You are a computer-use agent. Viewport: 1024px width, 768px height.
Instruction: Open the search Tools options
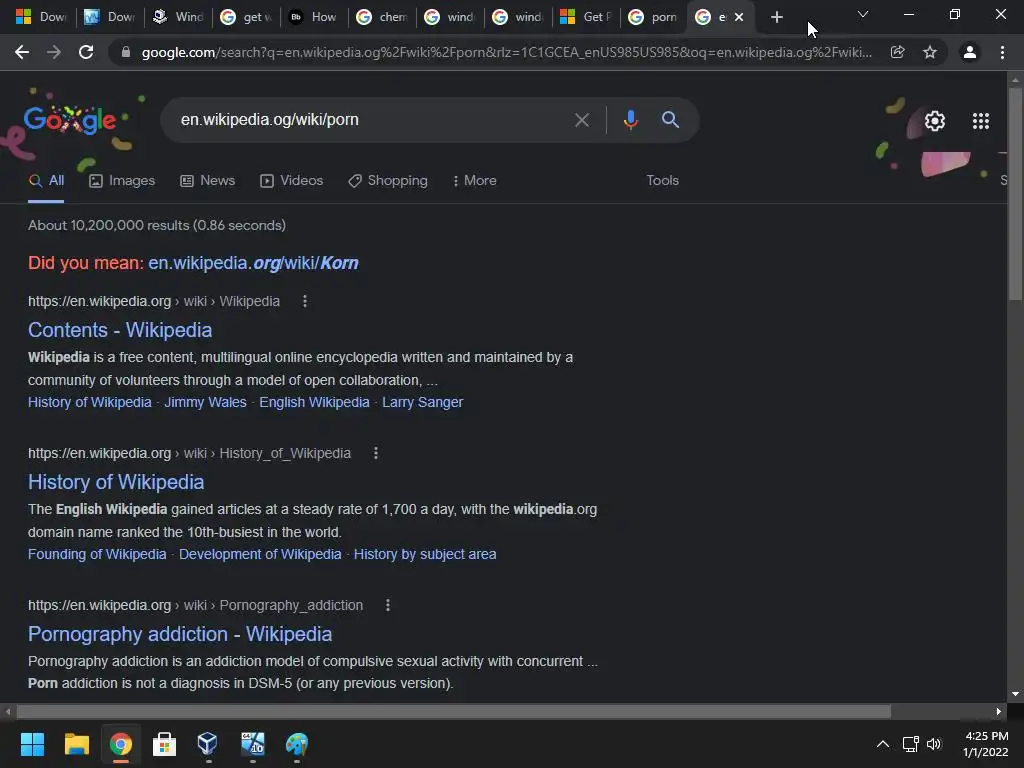(x=662, y=181)
